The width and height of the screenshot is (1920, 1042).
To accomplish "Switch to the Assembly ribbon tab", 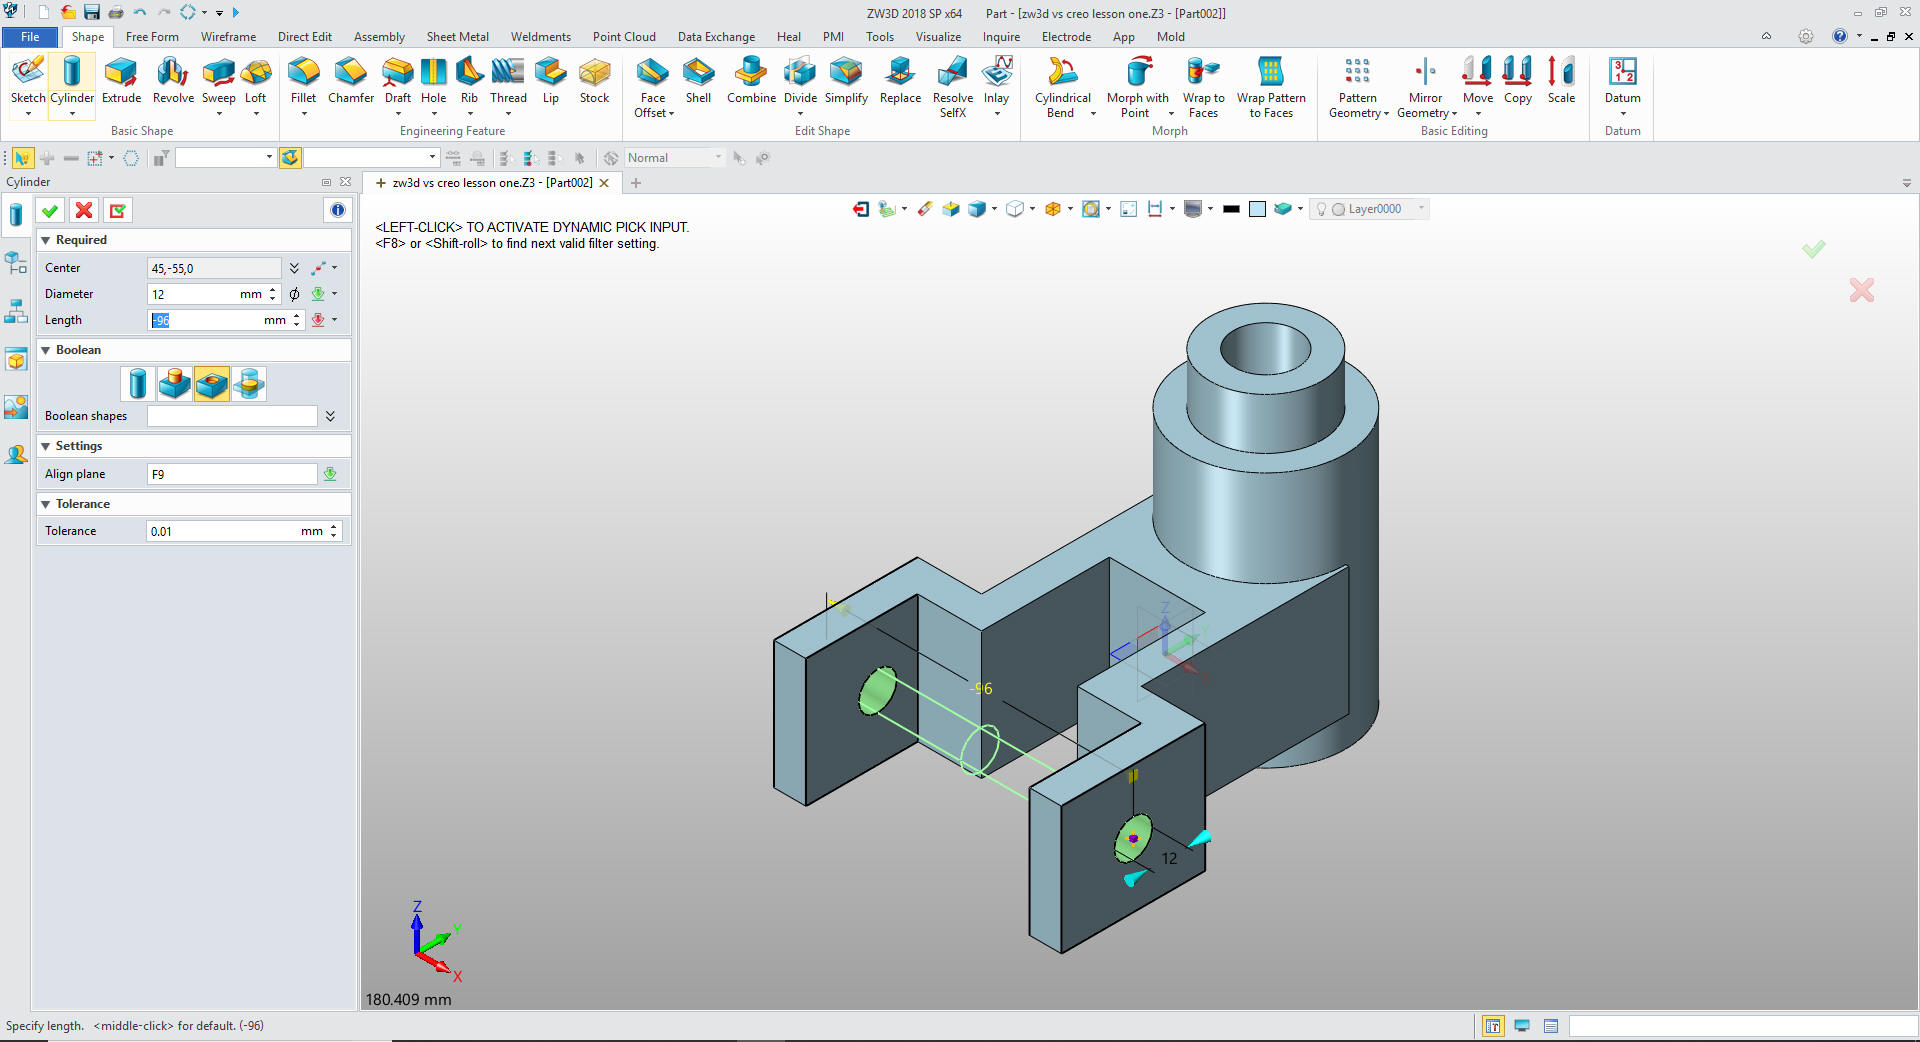I will click(379, 37).
